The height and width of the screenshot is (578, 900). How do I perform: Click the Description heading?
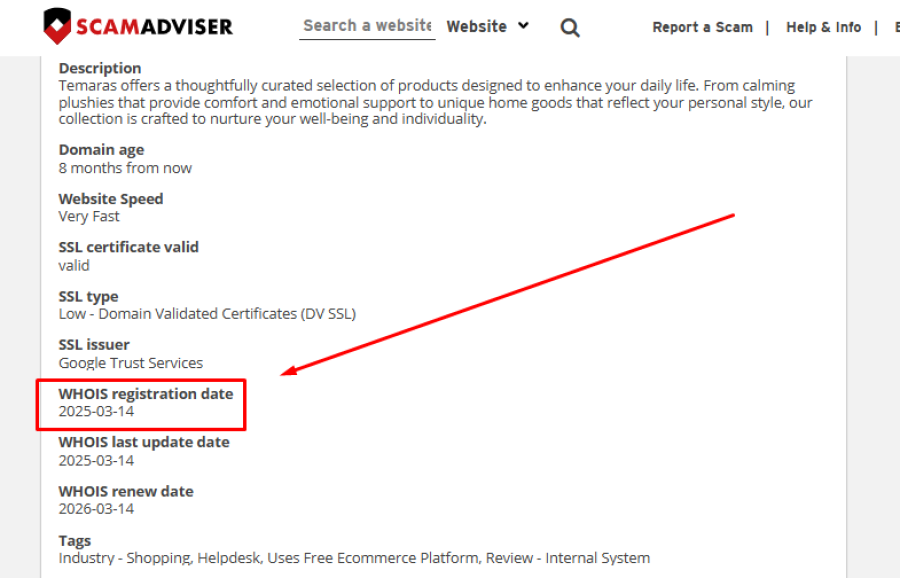tap(100, 68)
